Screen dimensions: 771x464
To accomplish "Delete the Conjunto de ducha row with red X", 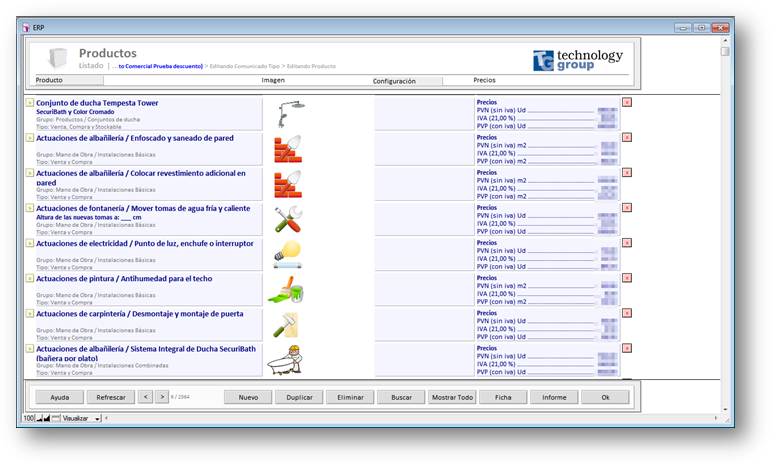I will click(x=627, y=102).
